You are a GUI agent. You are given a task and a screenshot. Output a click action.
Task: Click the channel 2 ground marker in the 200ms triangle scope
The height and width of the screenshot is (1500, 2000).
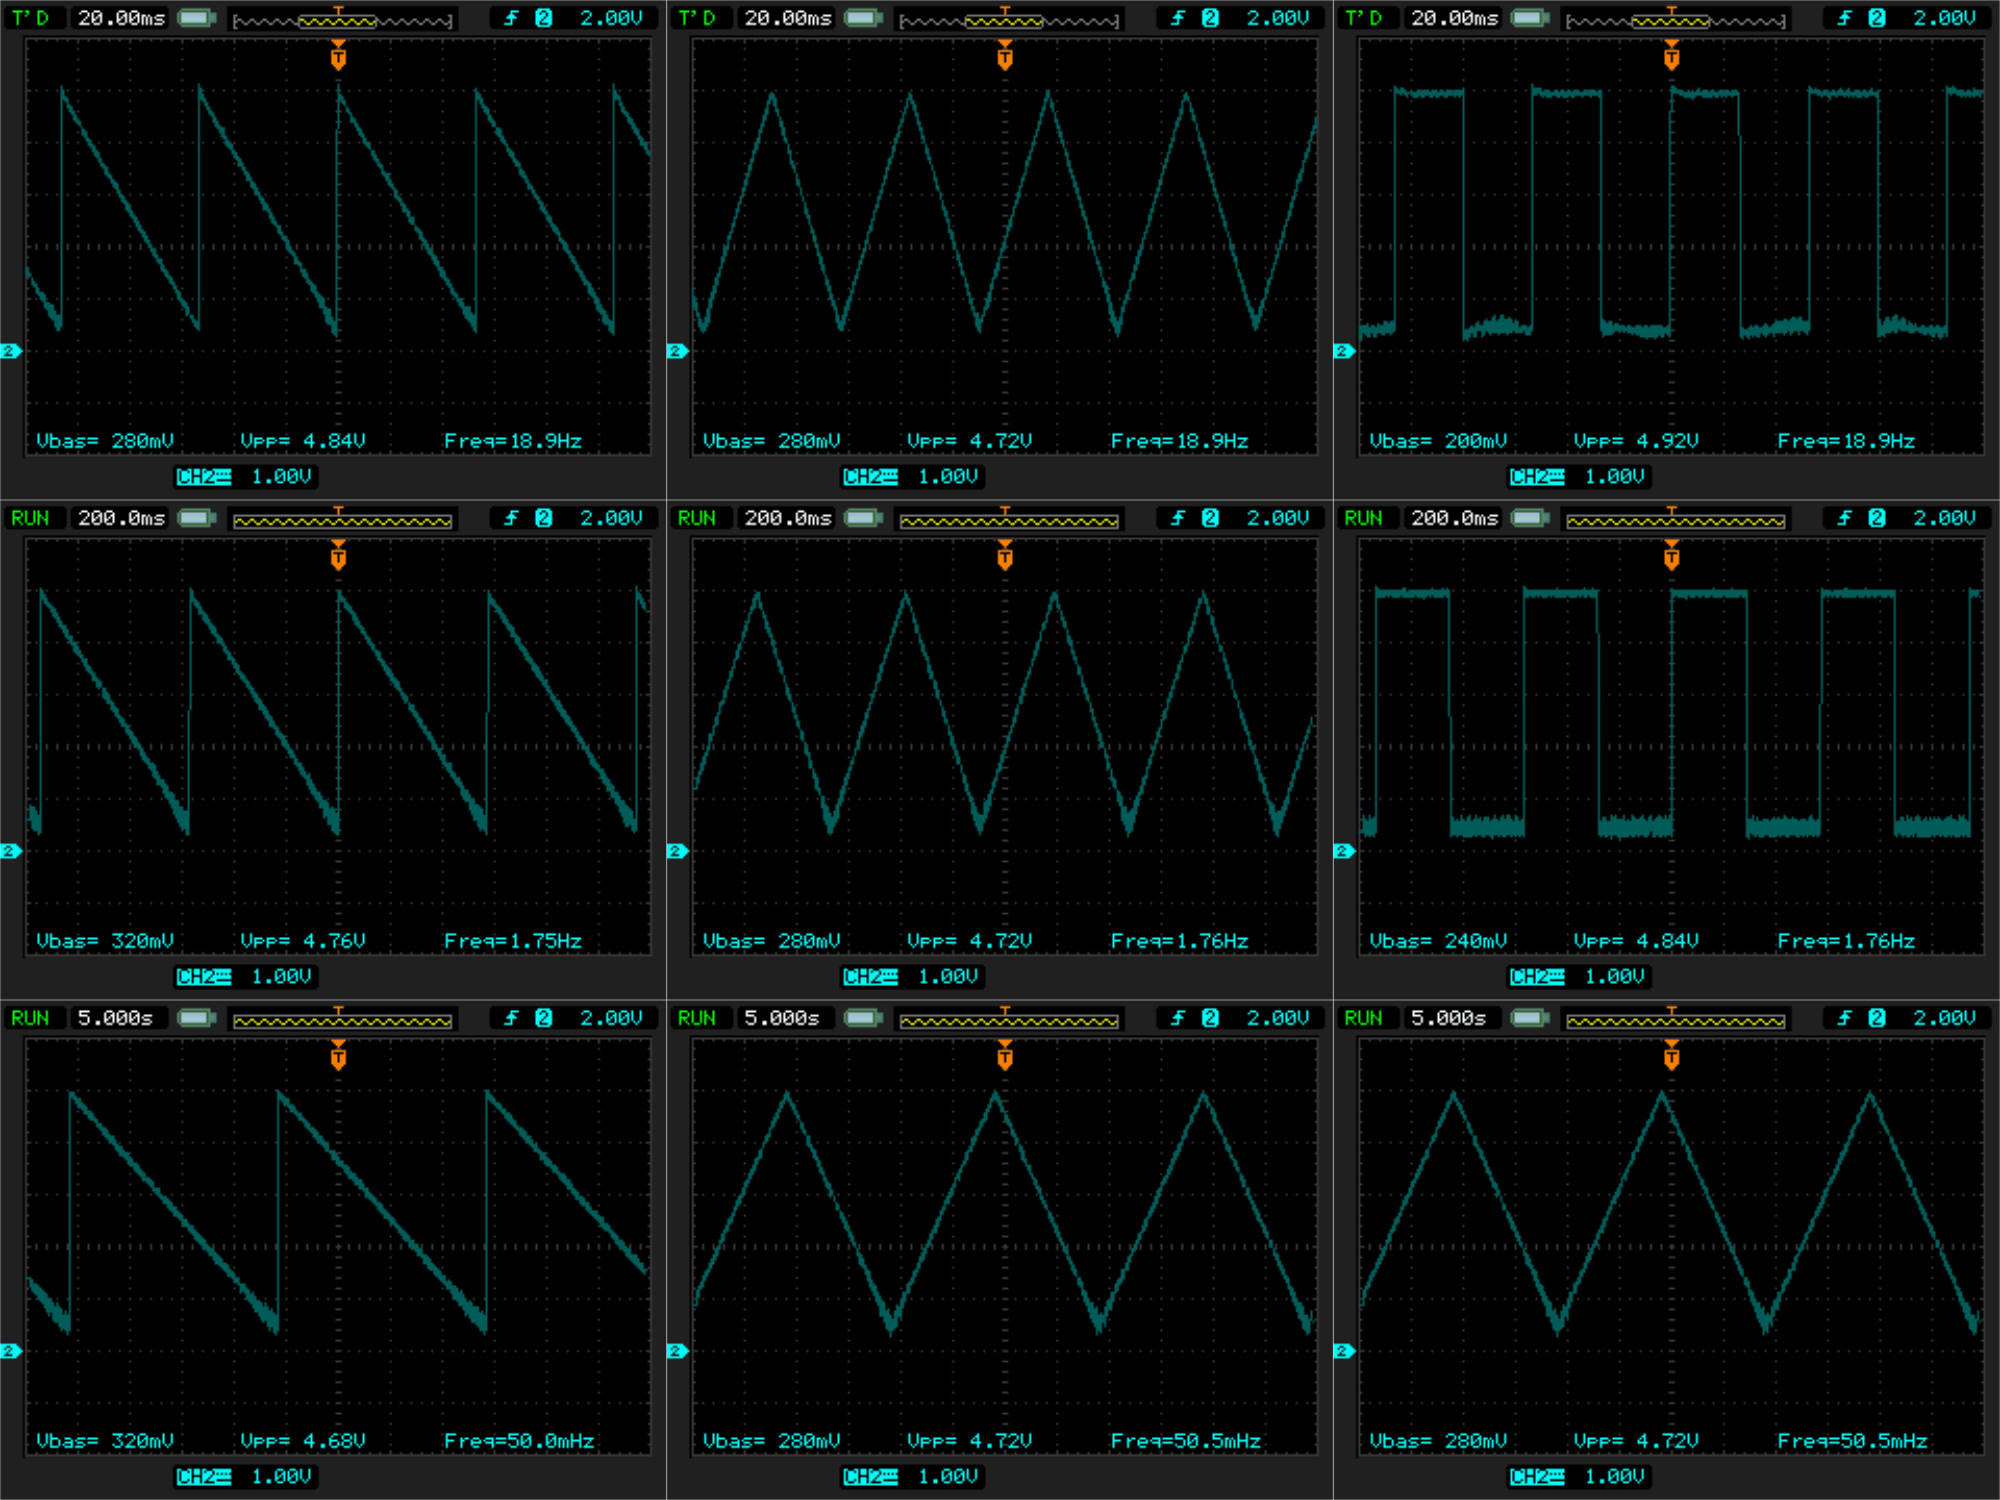click(678, 851)
